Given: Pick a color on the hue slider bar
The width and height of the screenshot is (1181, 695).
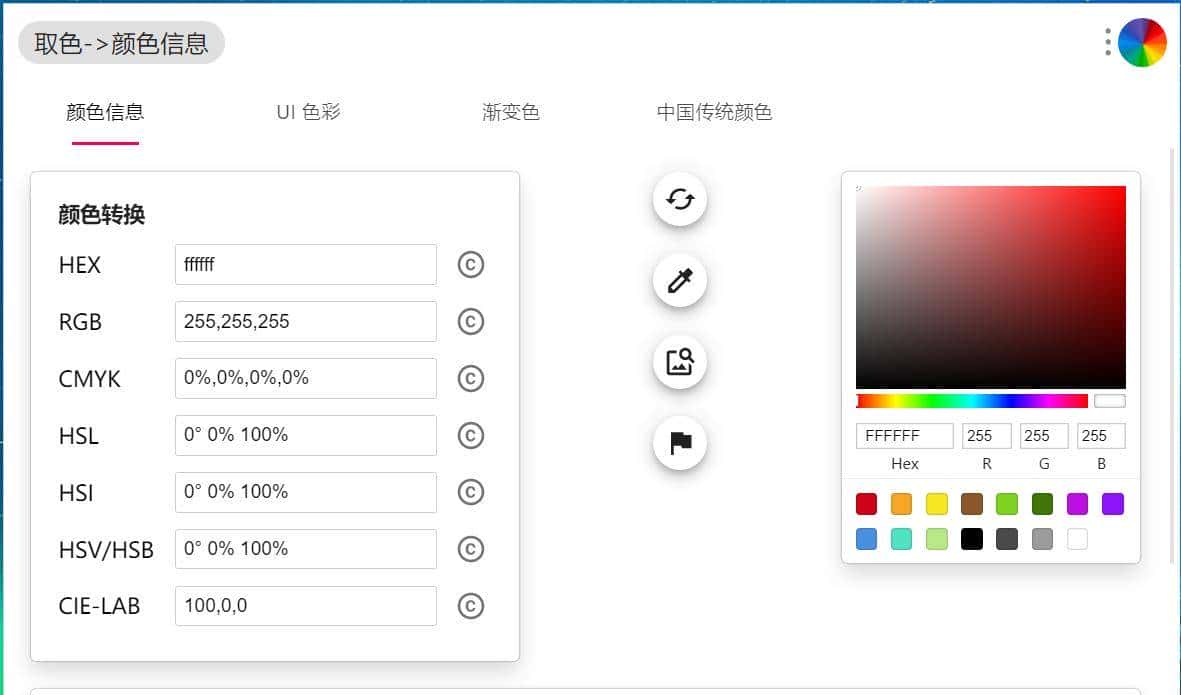Looking at the screenshot, I should coord(970,400).
